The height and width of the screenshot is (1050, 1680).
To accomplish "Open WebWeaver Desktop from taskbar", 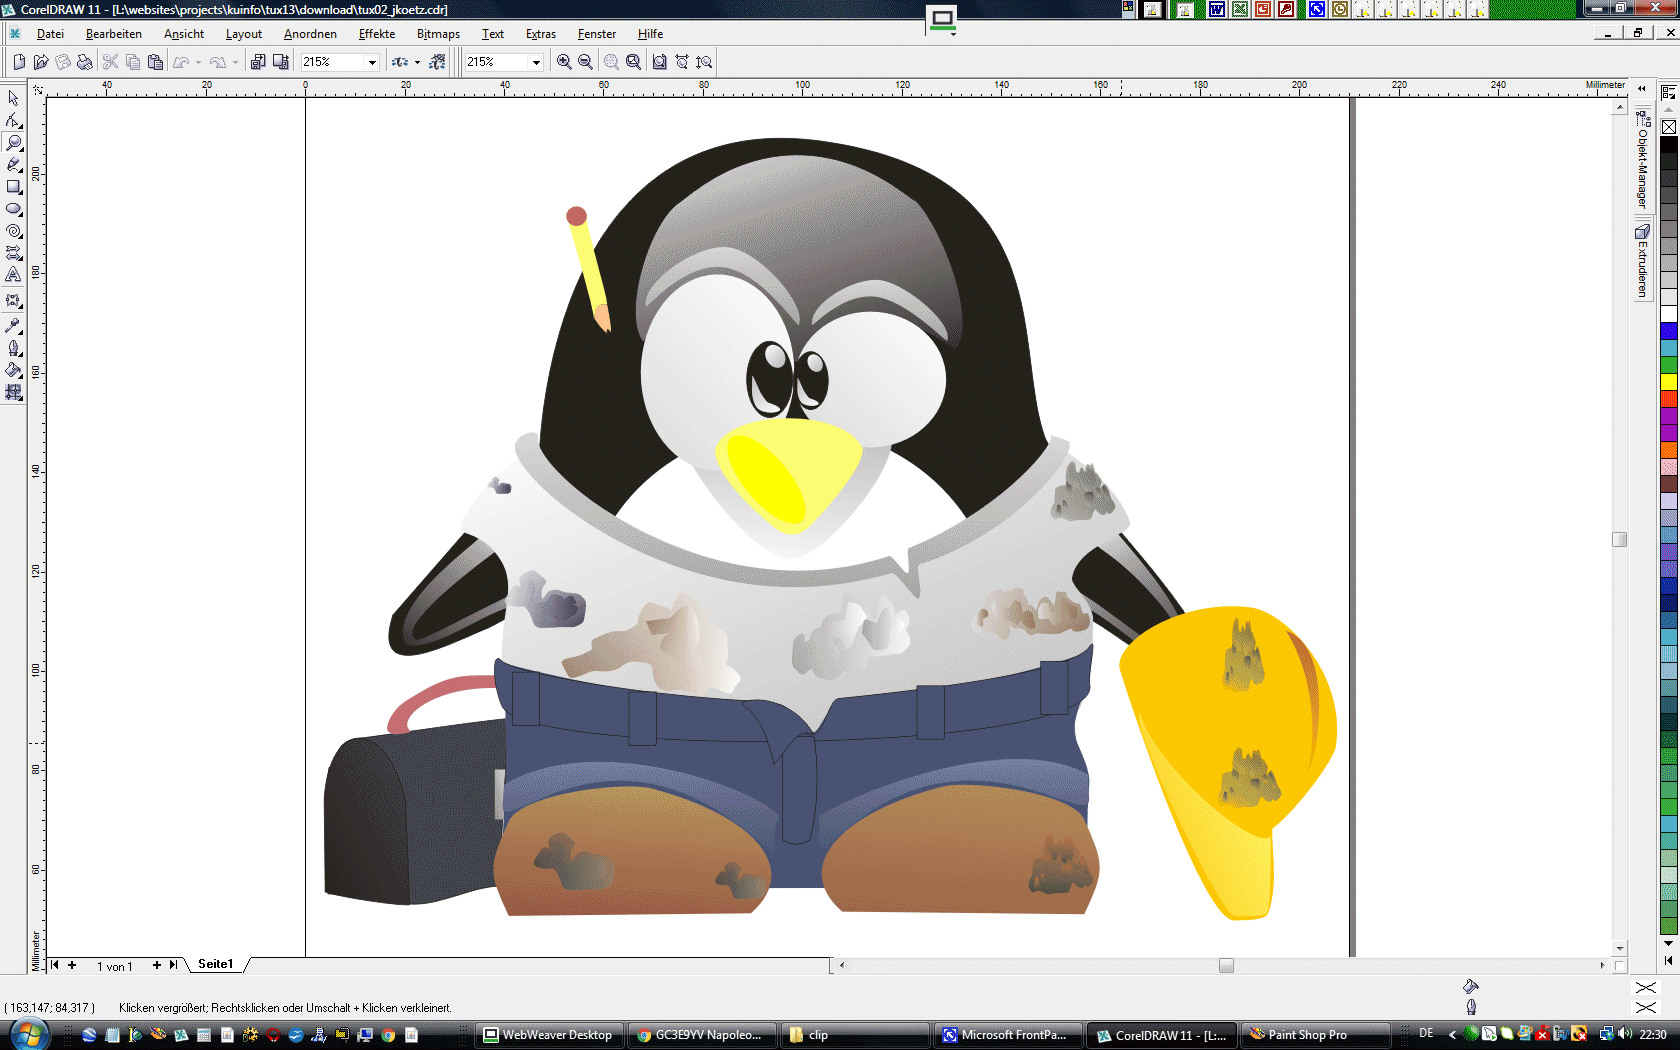I will pos(548,1035).
